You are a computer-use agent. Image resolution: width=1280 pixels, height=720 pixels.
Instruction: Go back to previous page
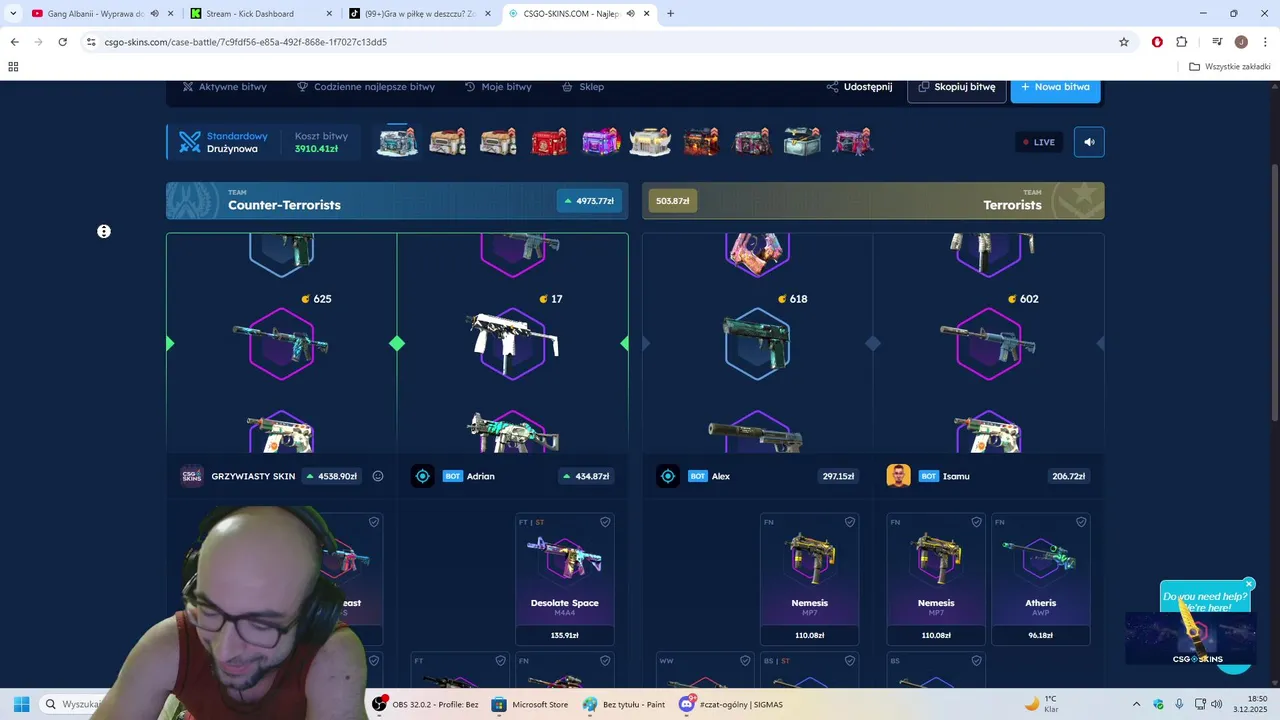point(14,42)
